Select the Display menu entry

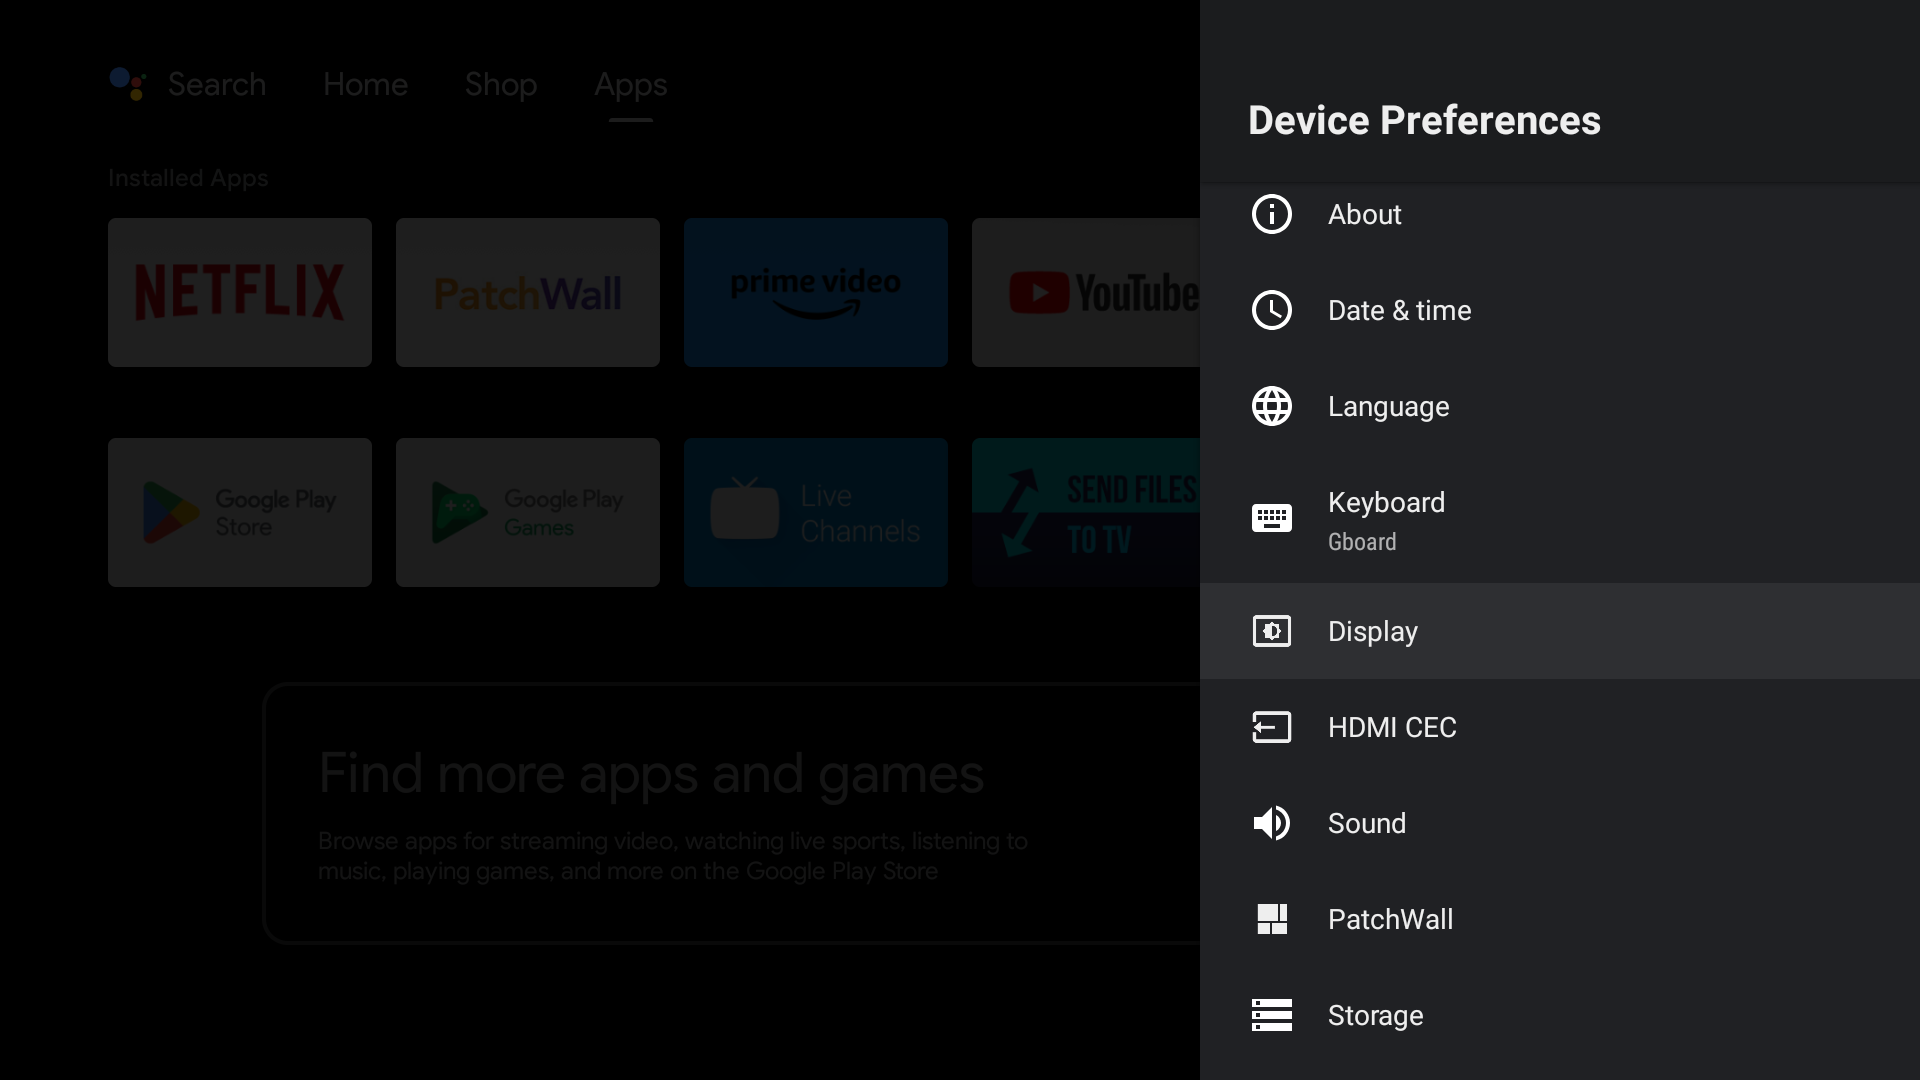click(x=1560, y=631)
